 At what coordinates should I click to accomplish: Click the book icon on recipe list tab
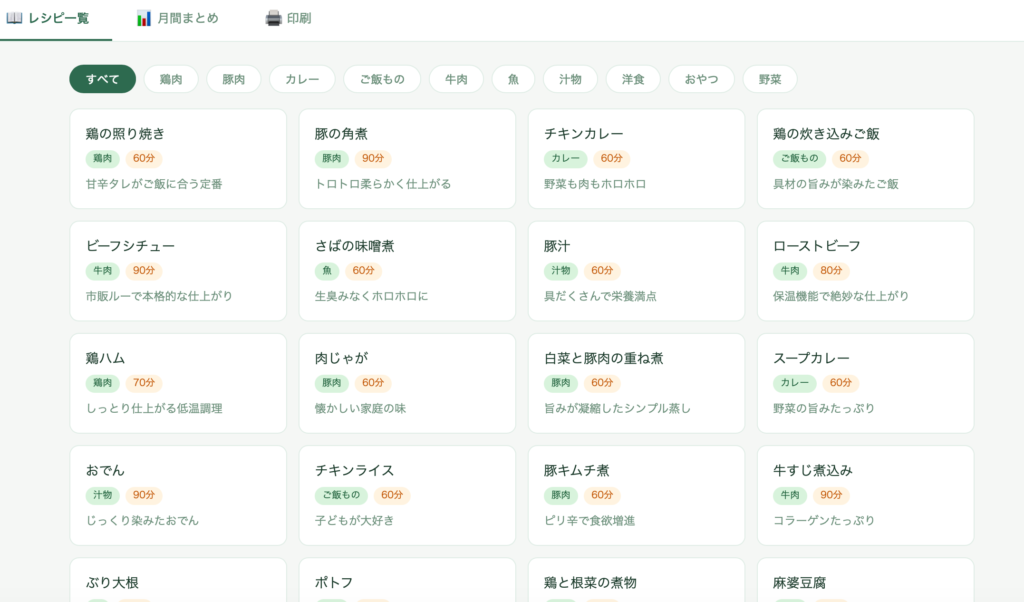14,18
